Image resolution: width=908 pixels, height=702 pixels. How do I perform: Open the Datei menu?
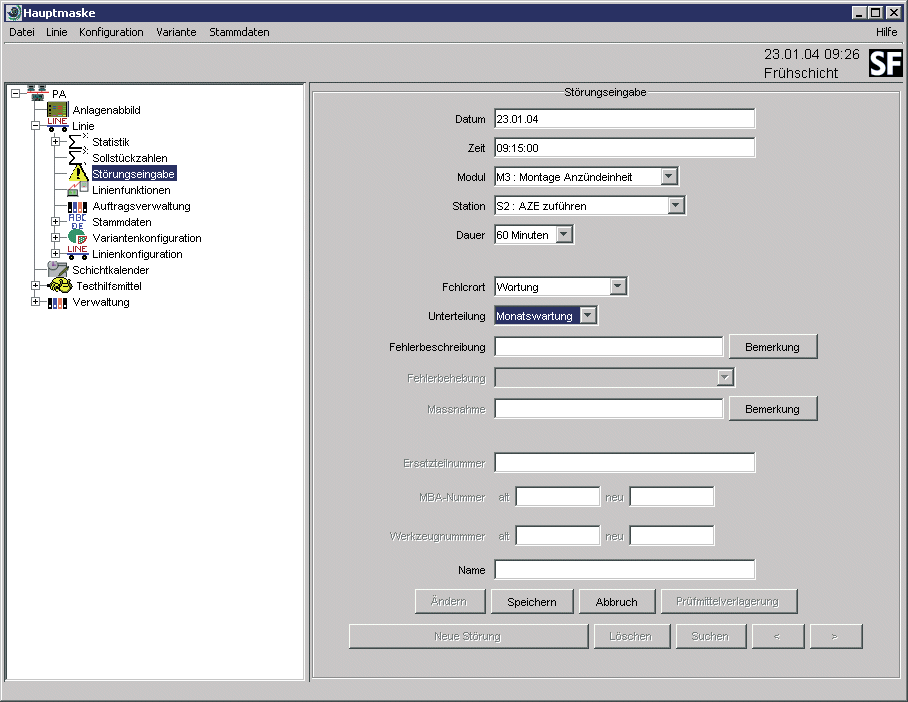click(22, 32)
